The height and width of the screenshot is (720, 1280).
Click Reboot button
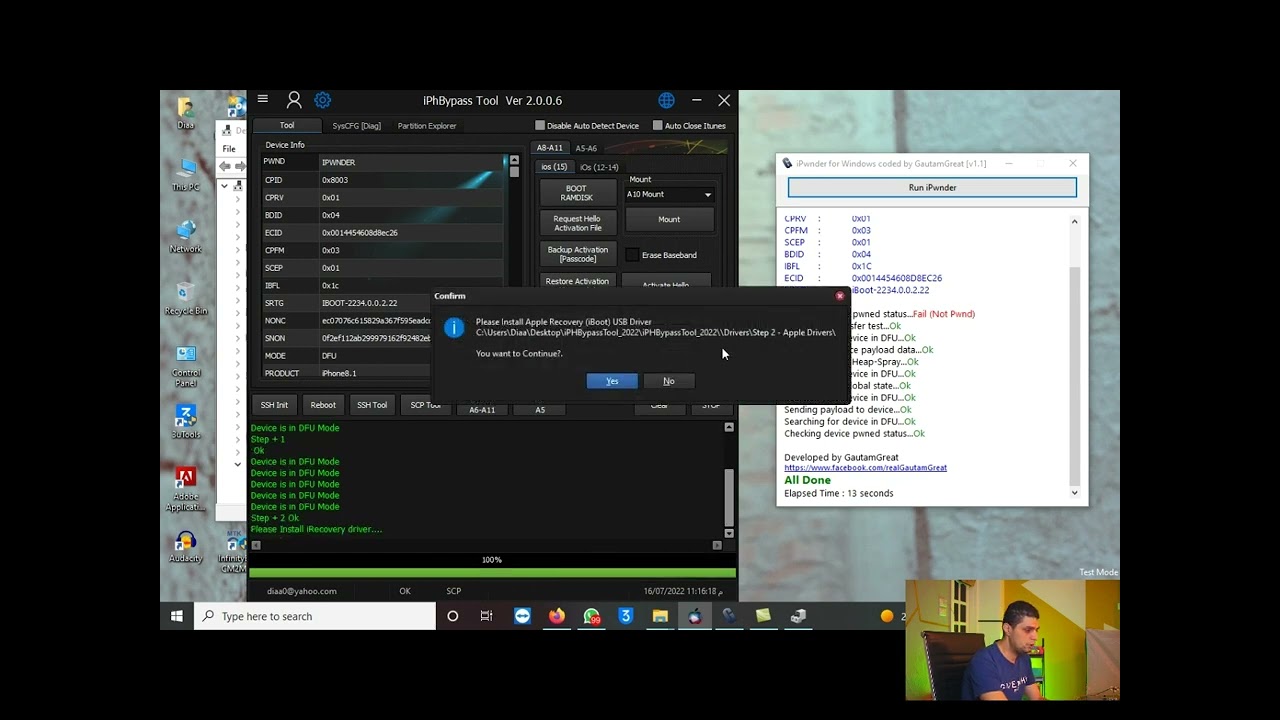coord(323,405)
